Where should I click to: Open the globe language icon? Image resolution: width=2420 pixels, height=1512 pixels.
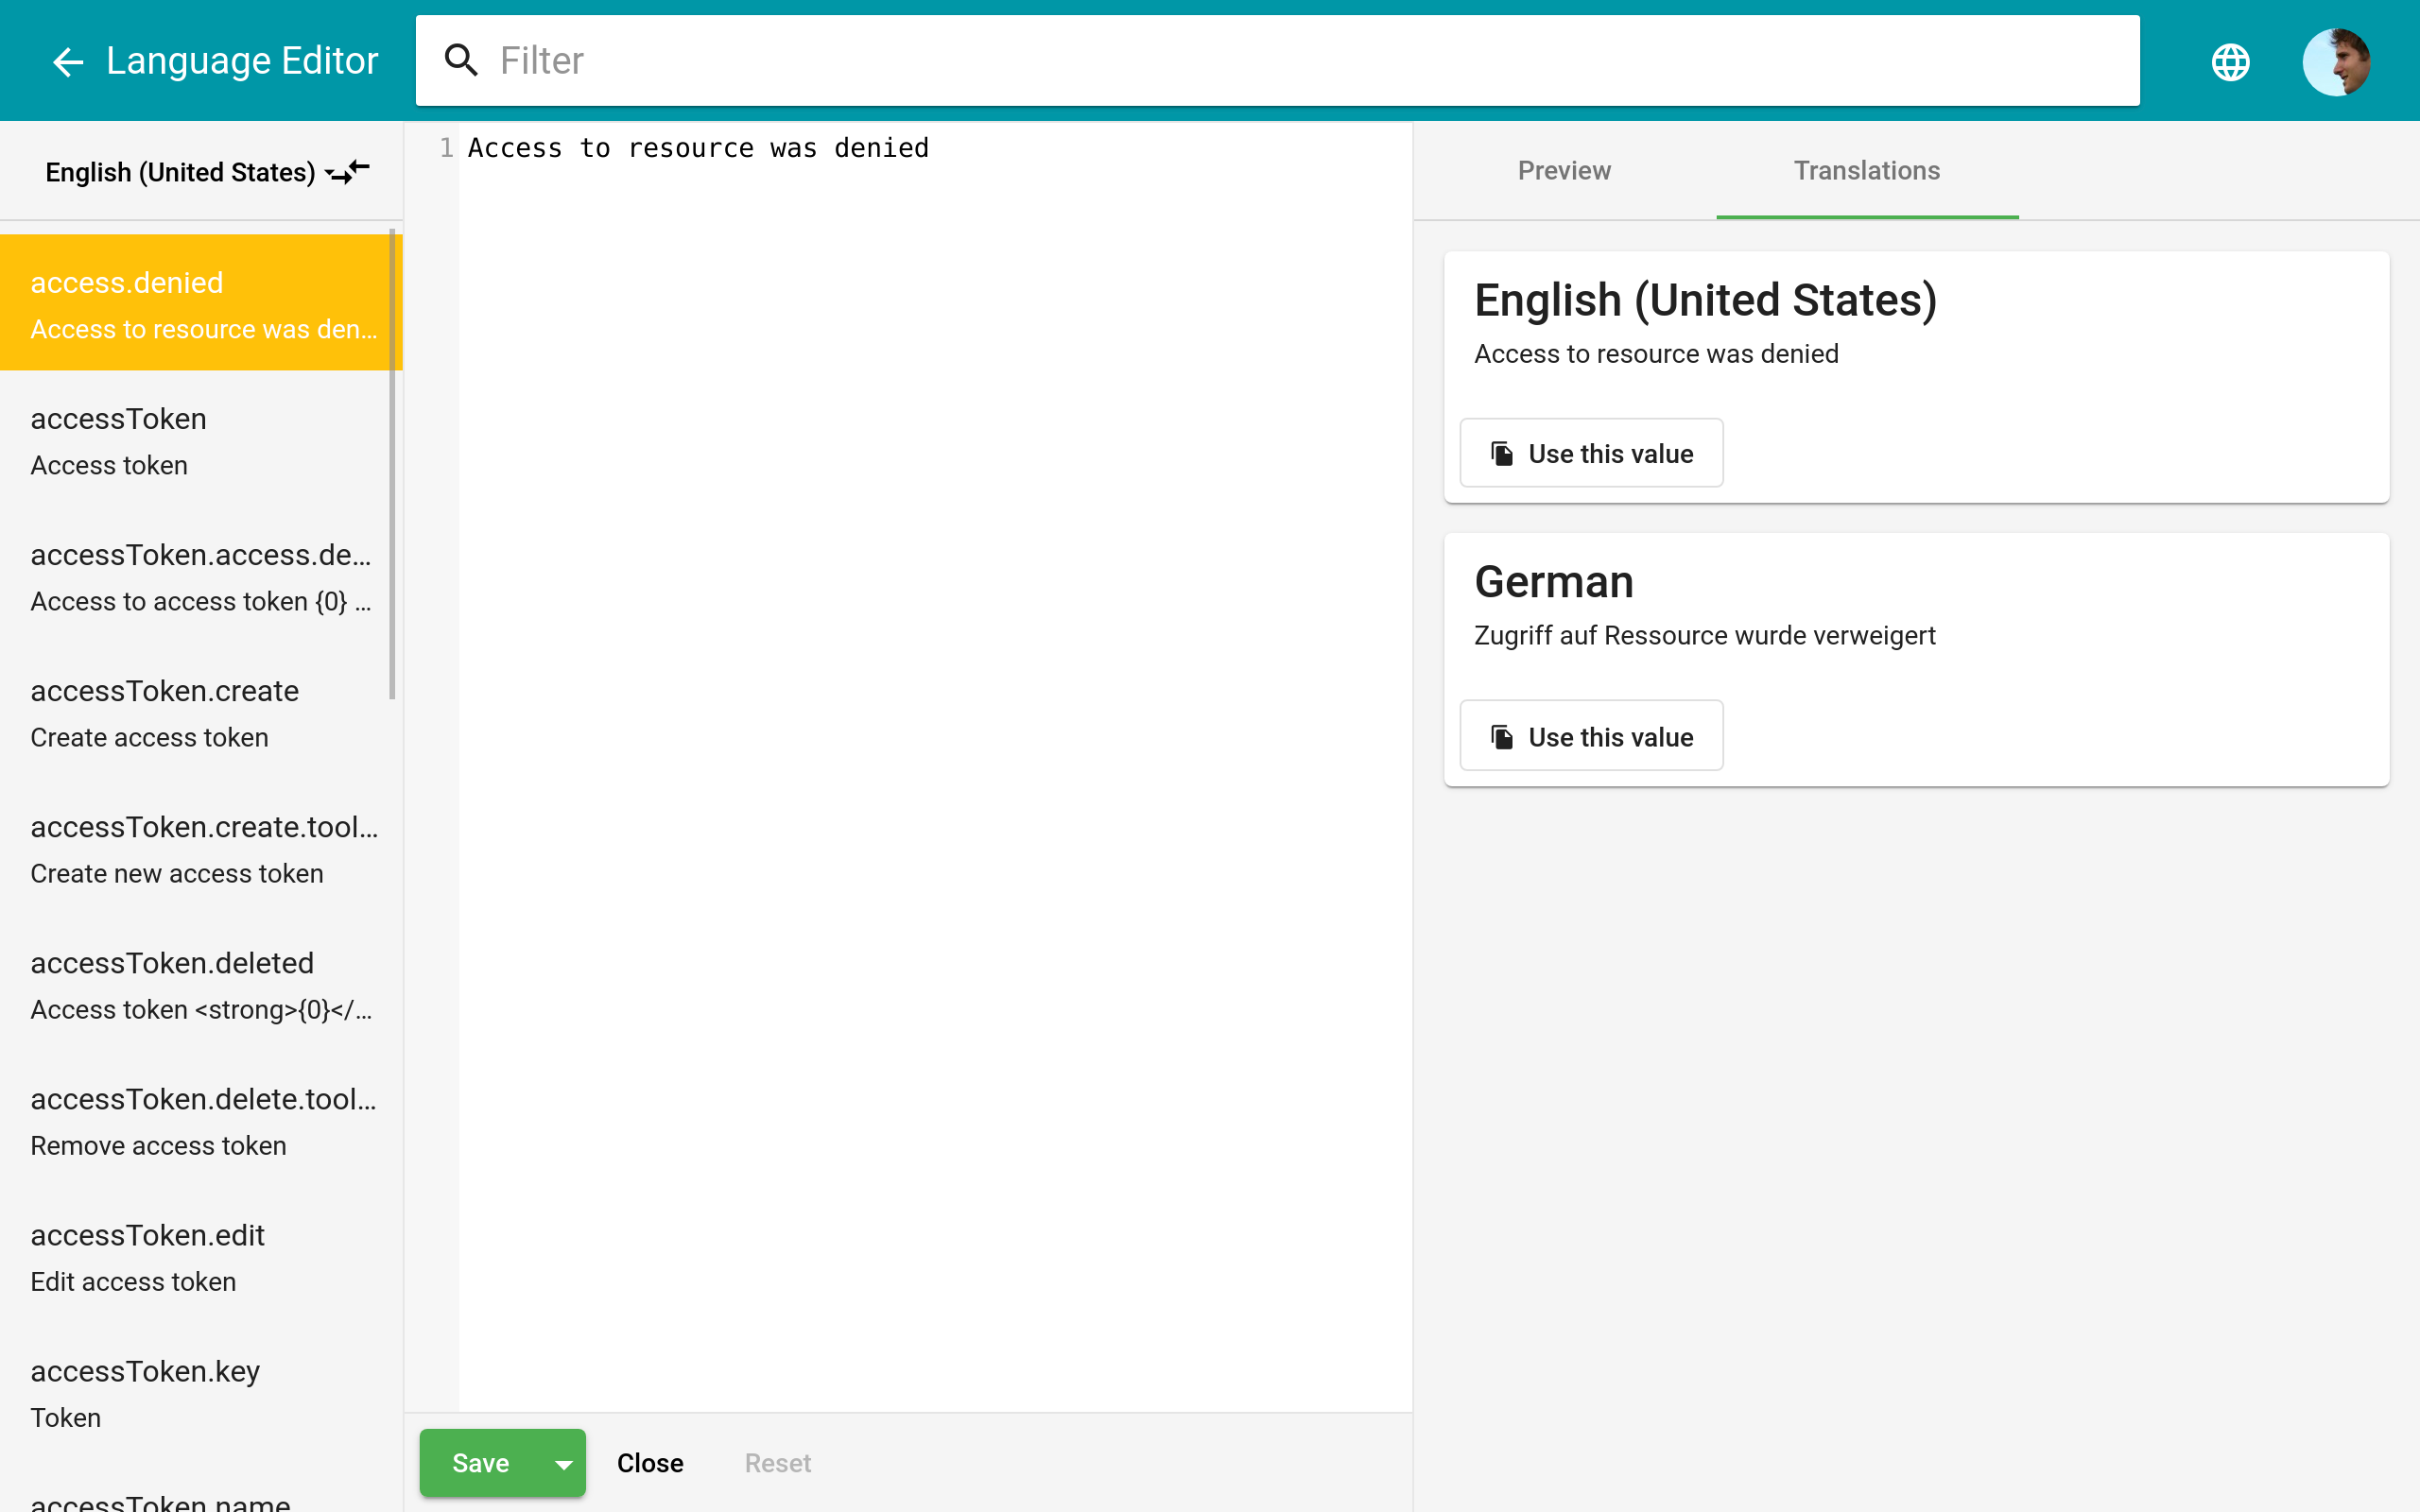2230,62
